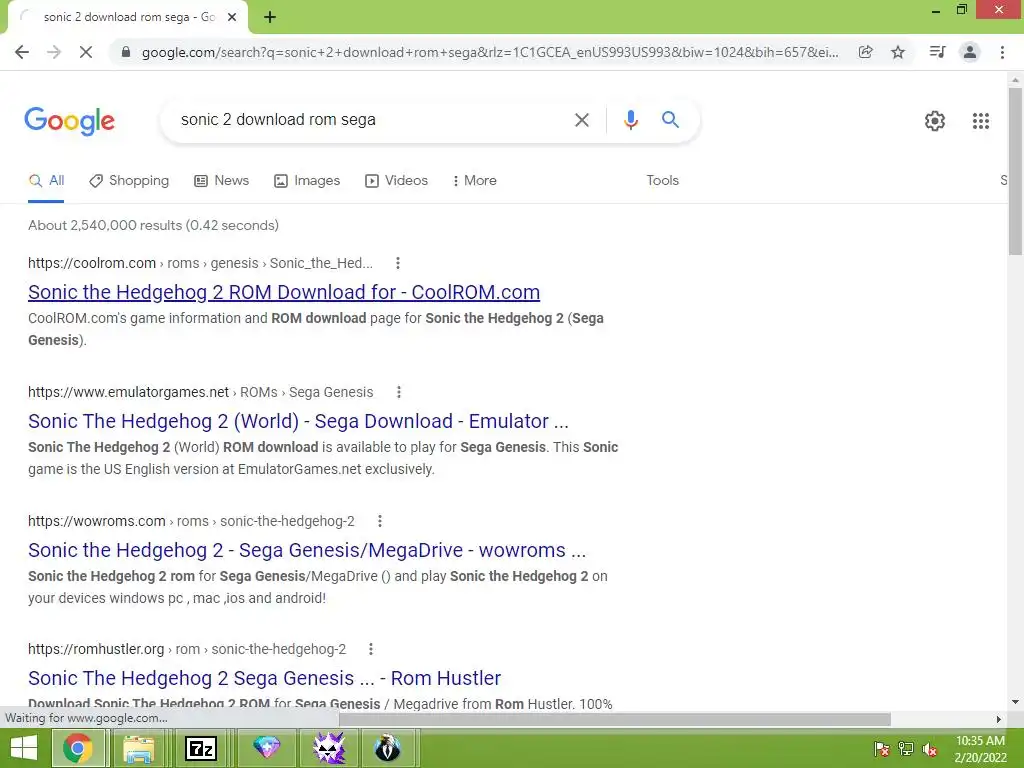Click the https://coolrom.com breadcrumb URL
1024x768 pixels.
92,263
